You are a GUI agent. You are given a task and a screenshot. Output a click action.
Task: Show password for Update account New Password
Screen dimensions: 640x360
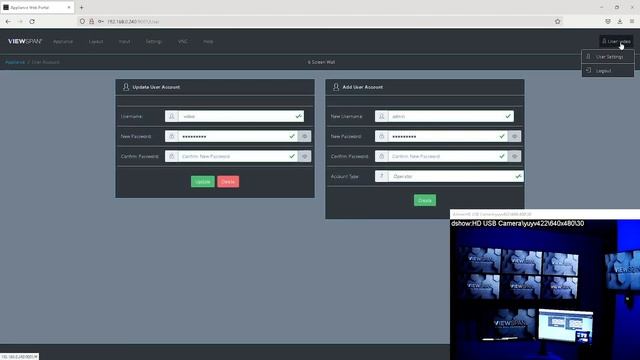[x=304, y=136]
